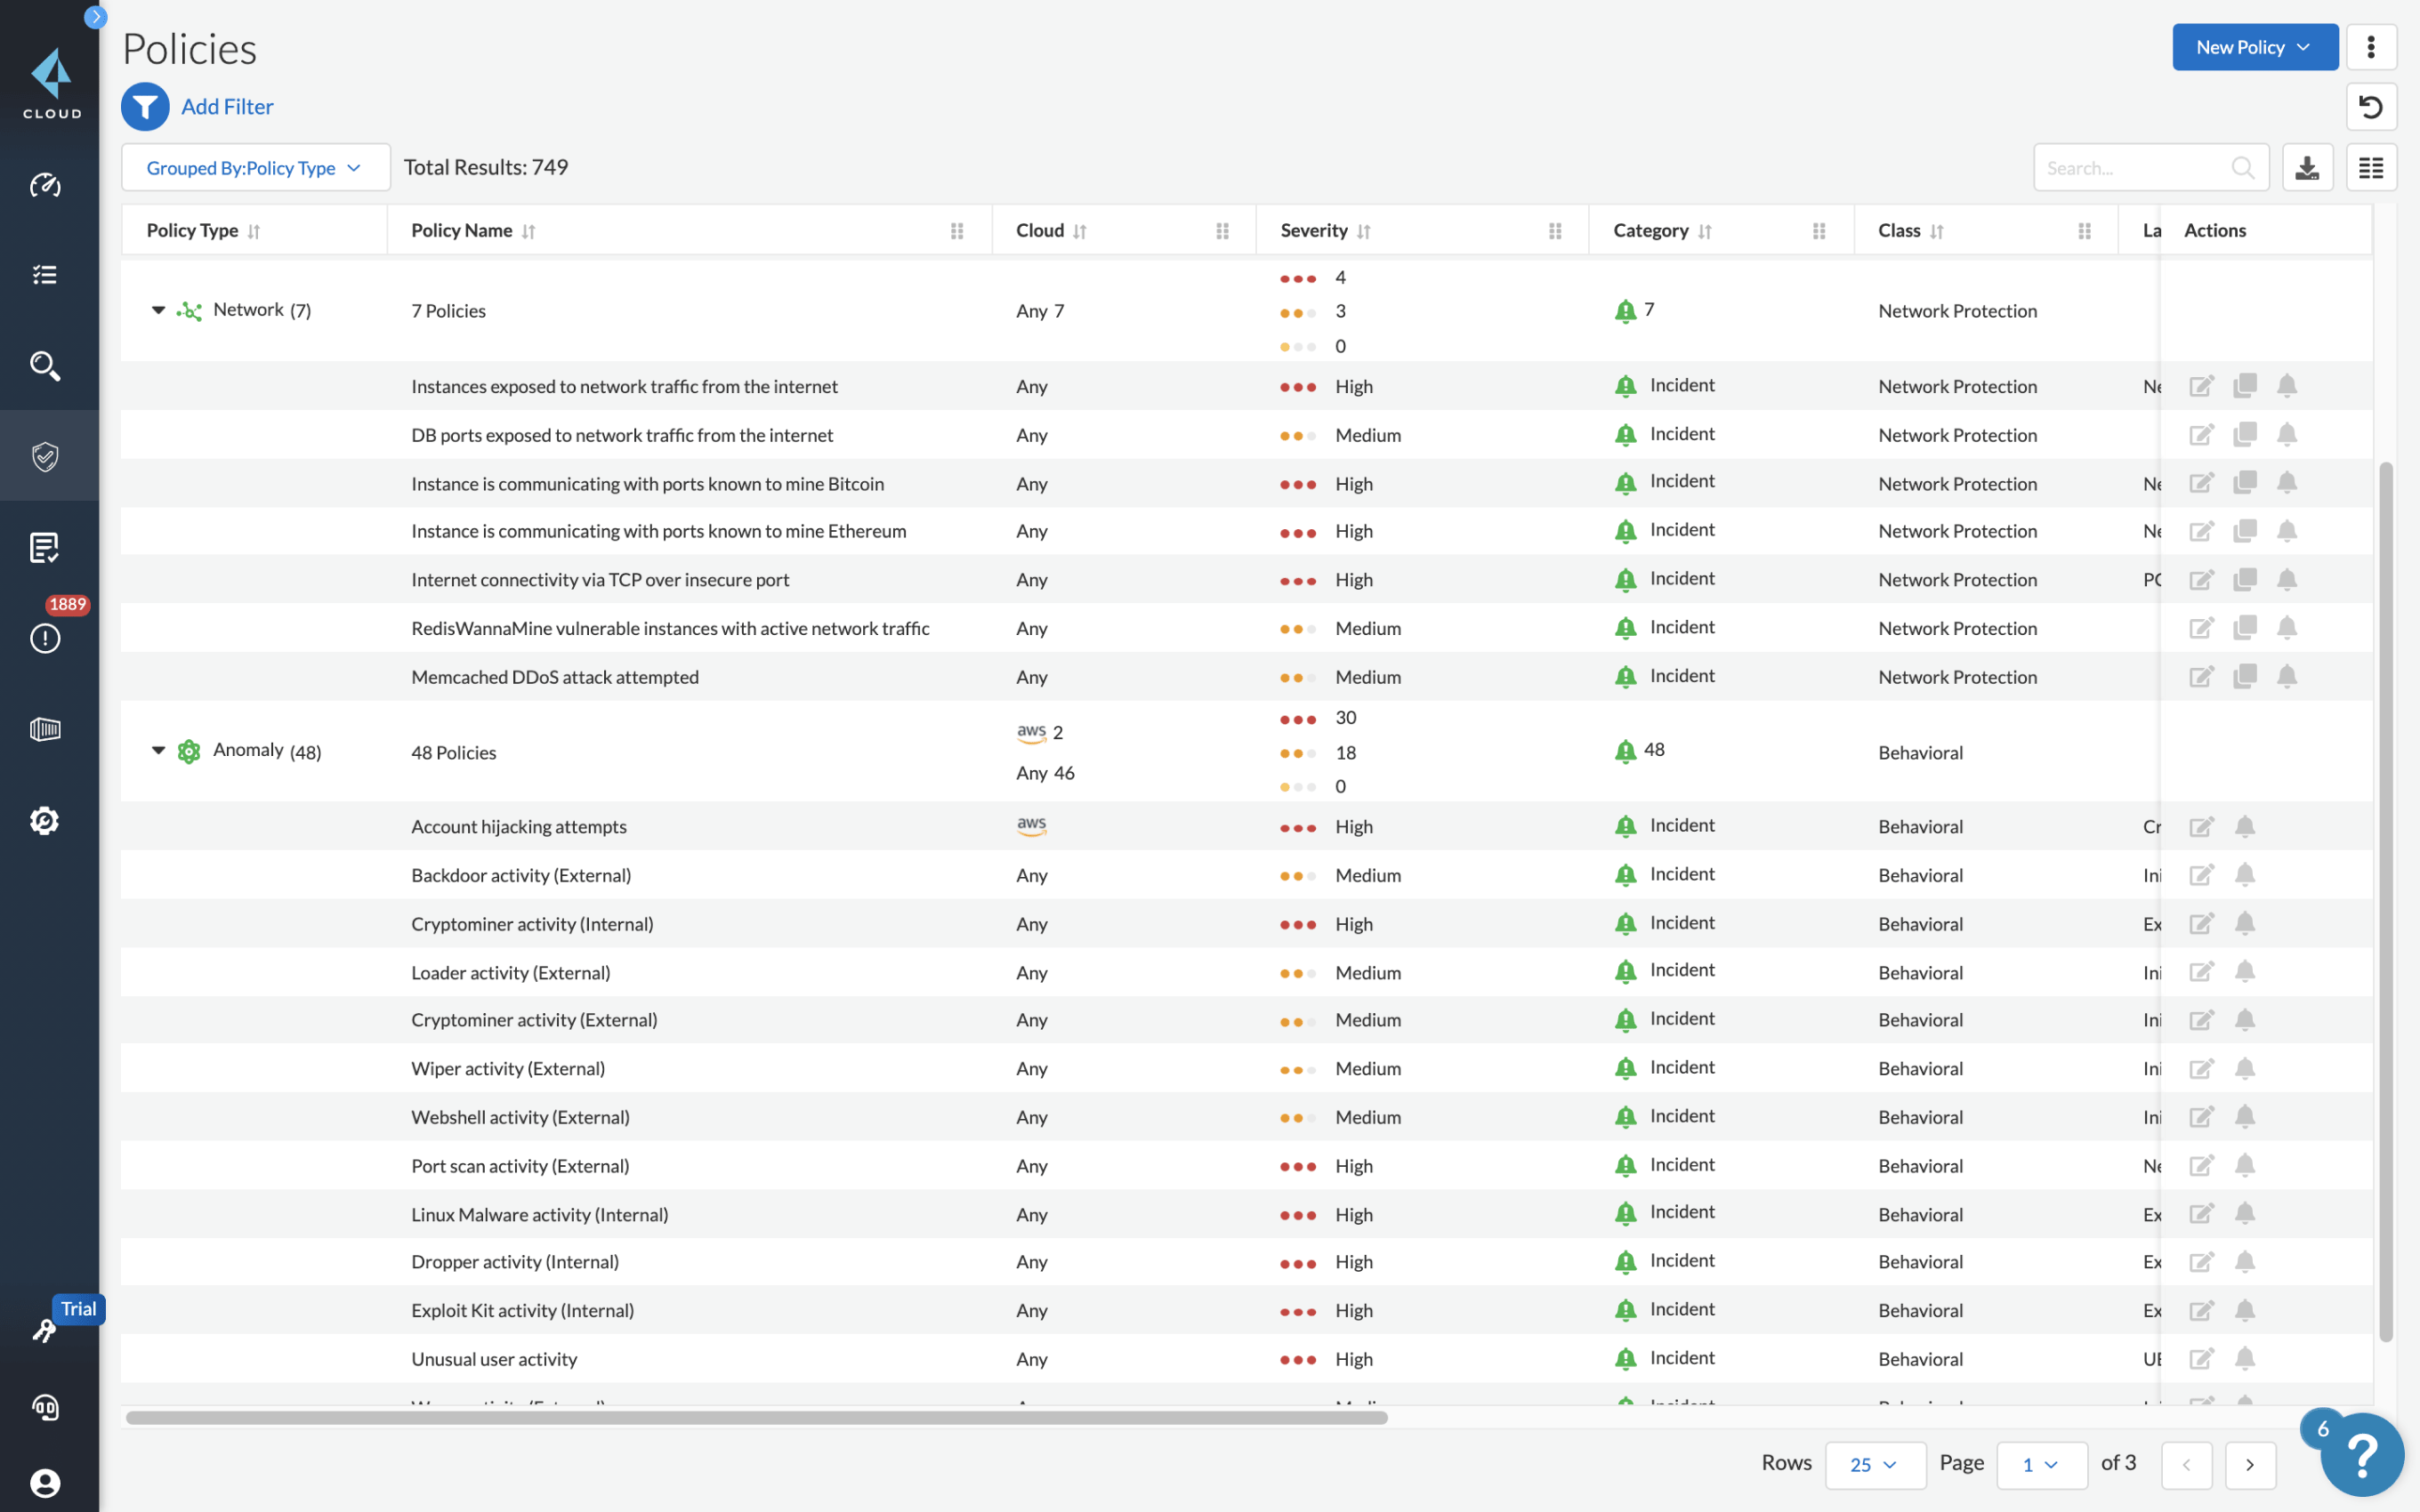Collapse the Anomaly (48) policy group

pos(155,752)
